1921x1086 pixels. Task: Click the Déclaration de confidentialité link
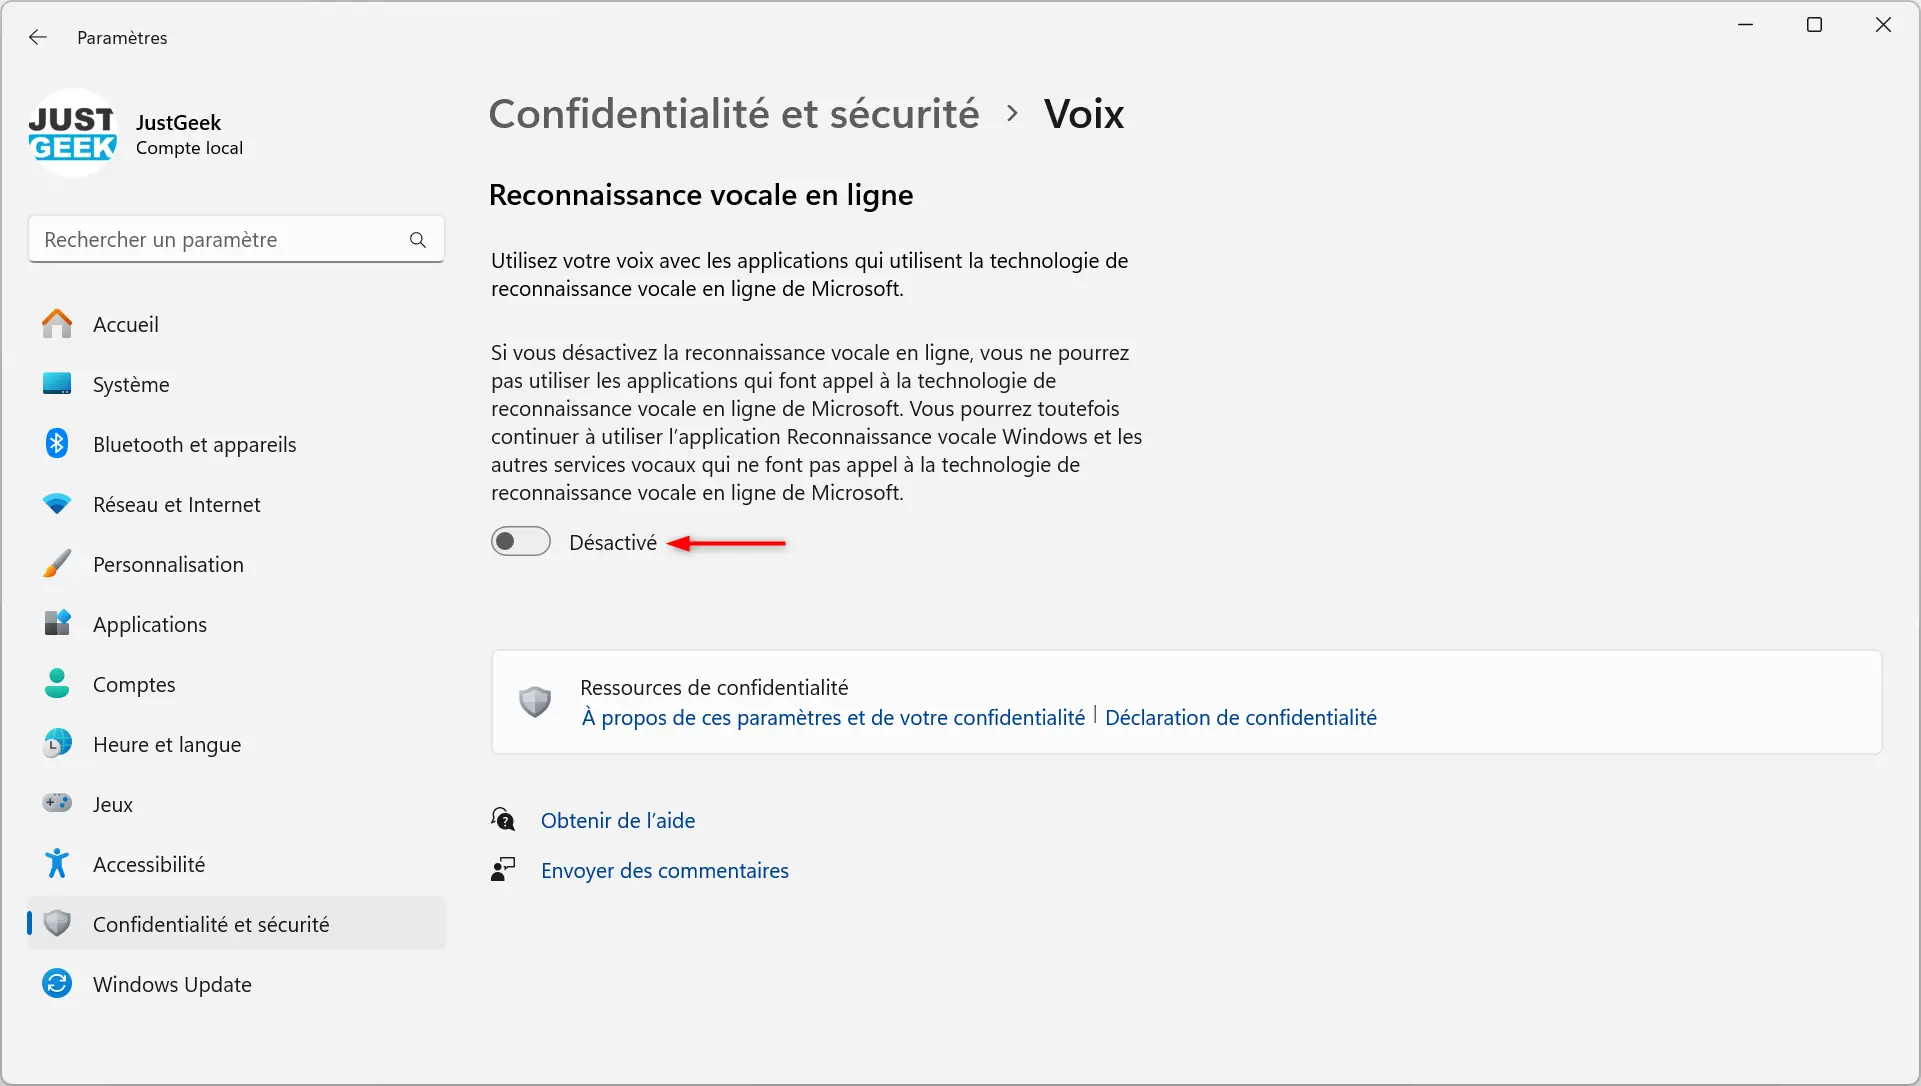point(1240,717)
